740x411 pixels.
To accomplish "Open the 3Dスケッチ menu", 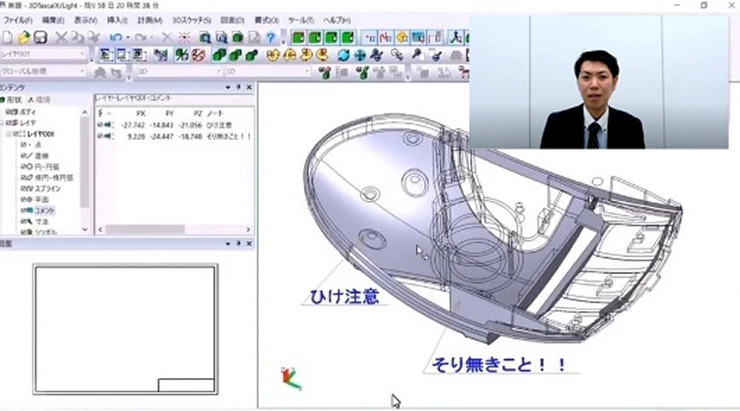I will point(188,20).
